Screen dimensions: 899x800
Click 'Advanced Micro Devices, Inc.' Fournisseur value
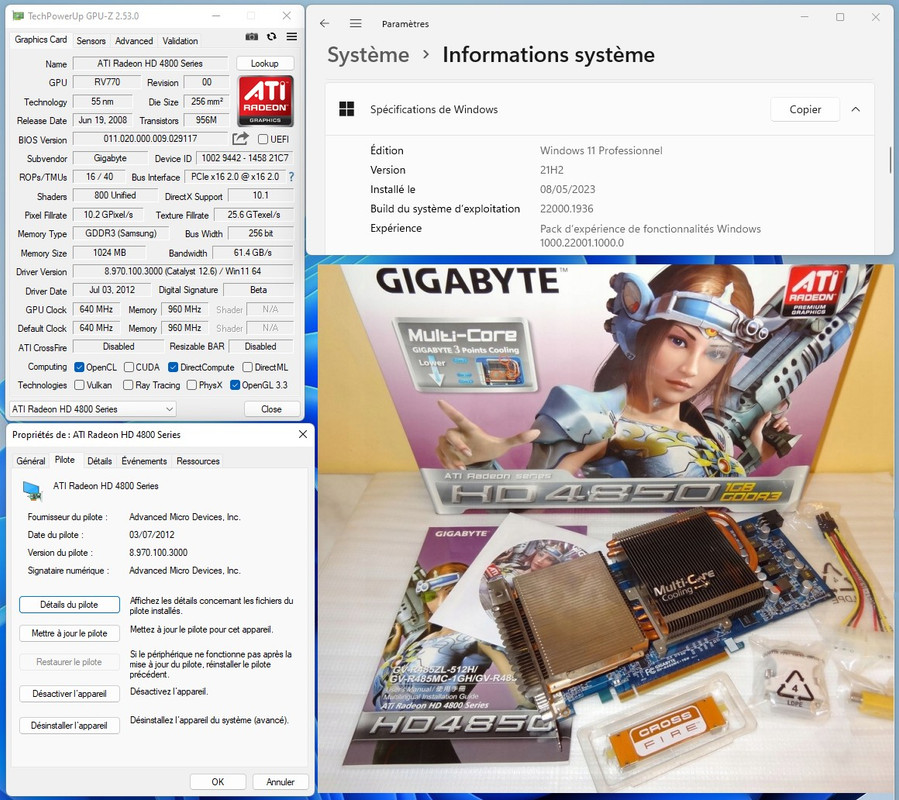click(185, 517)
